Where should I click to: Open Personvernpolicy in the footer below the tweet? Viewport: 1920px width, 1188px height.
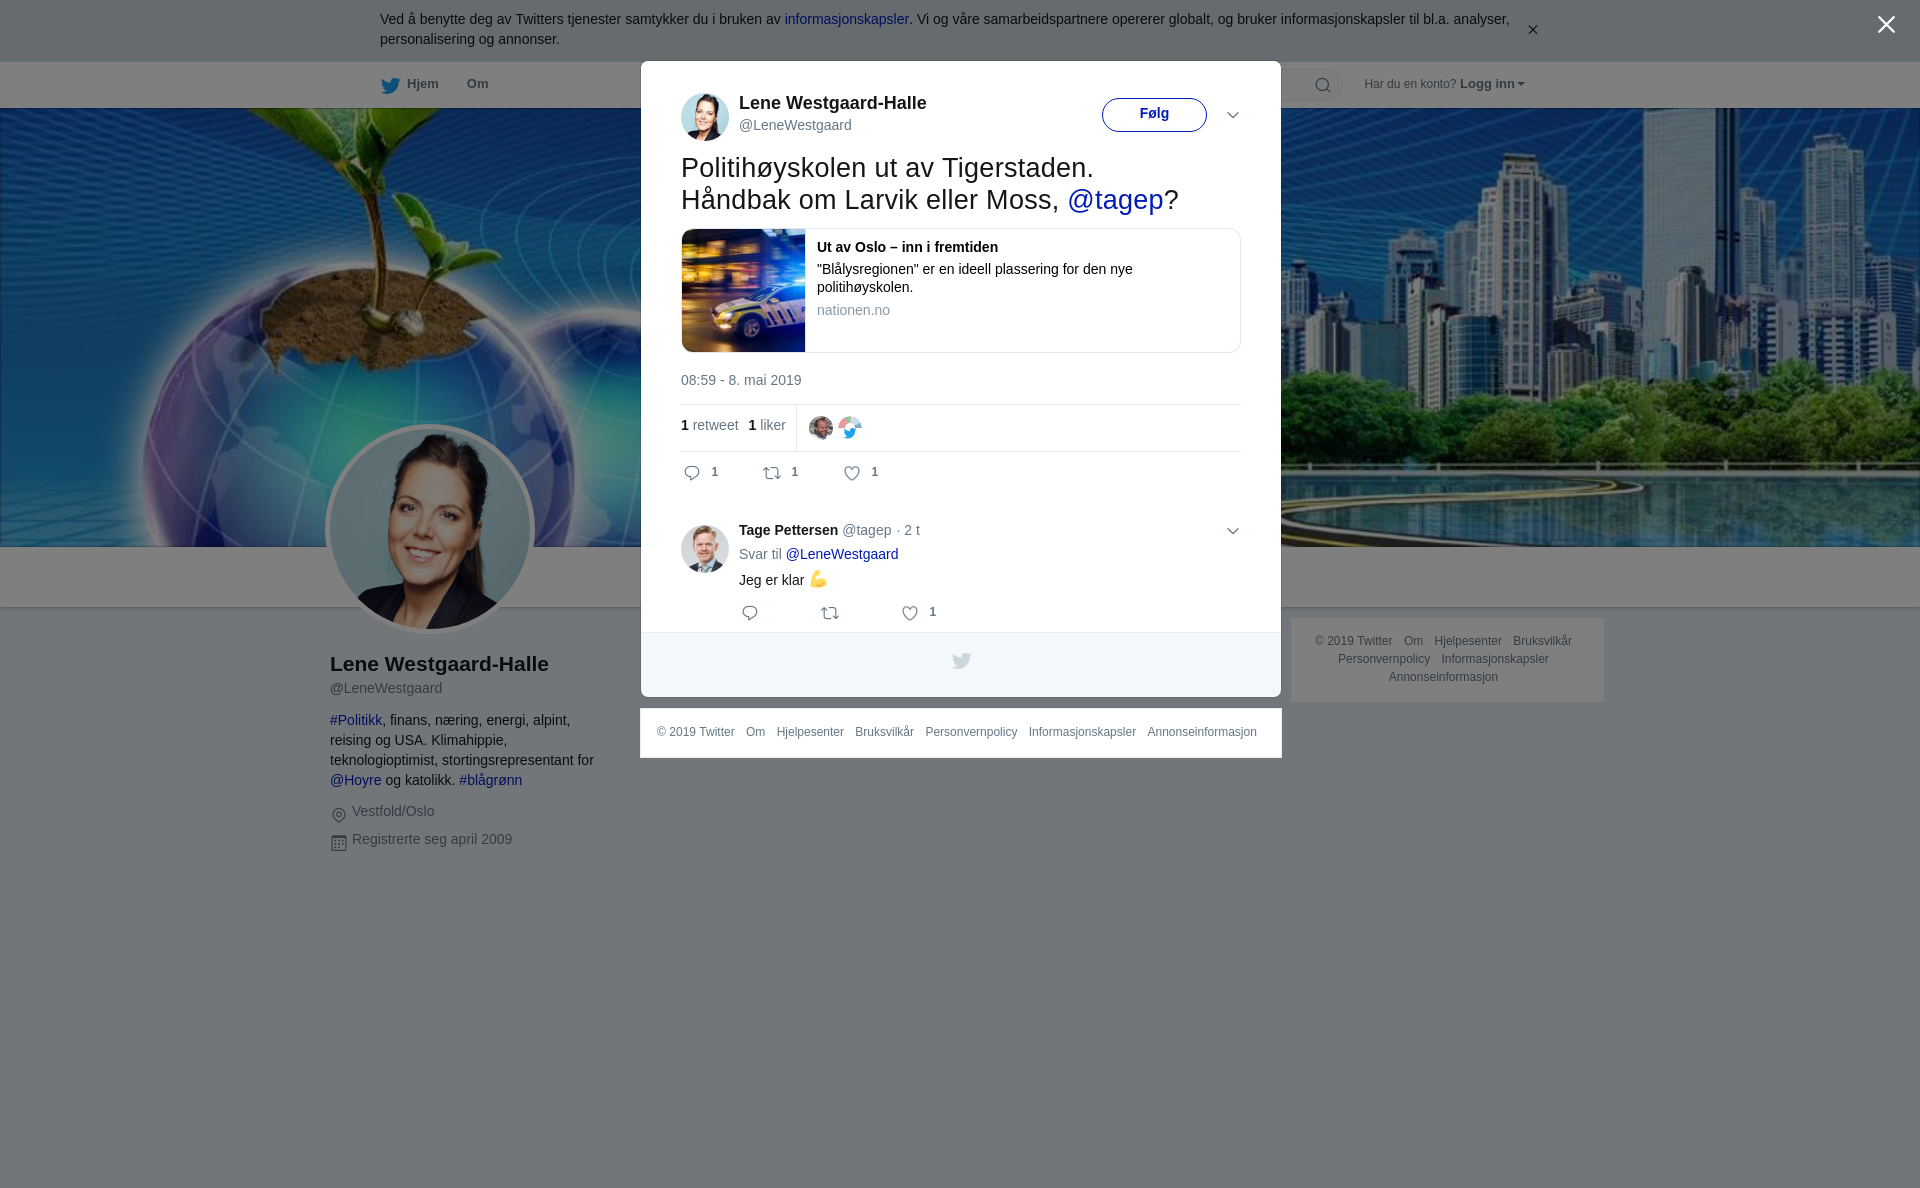tap(971, 732)
